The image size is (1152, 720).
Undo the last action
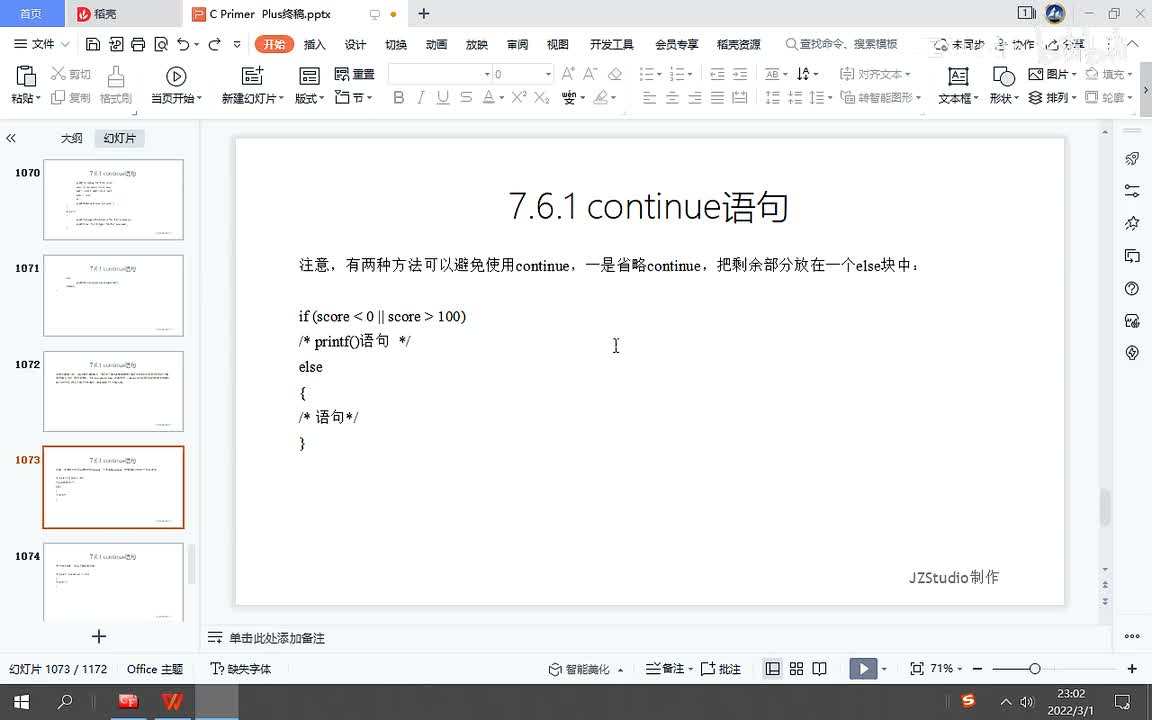click(x=183, y=44)
